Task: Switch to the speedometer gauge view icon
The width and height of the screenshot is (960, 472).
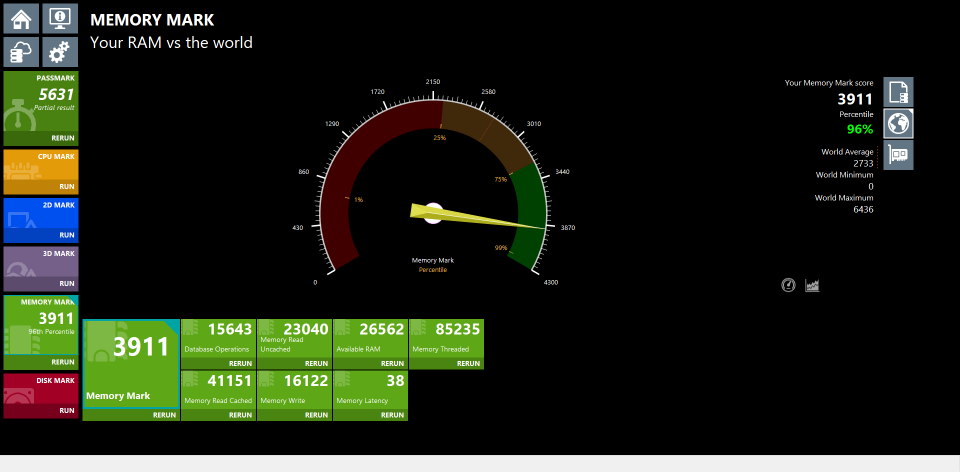Action: pyautogui.click(x=789, y=285)
